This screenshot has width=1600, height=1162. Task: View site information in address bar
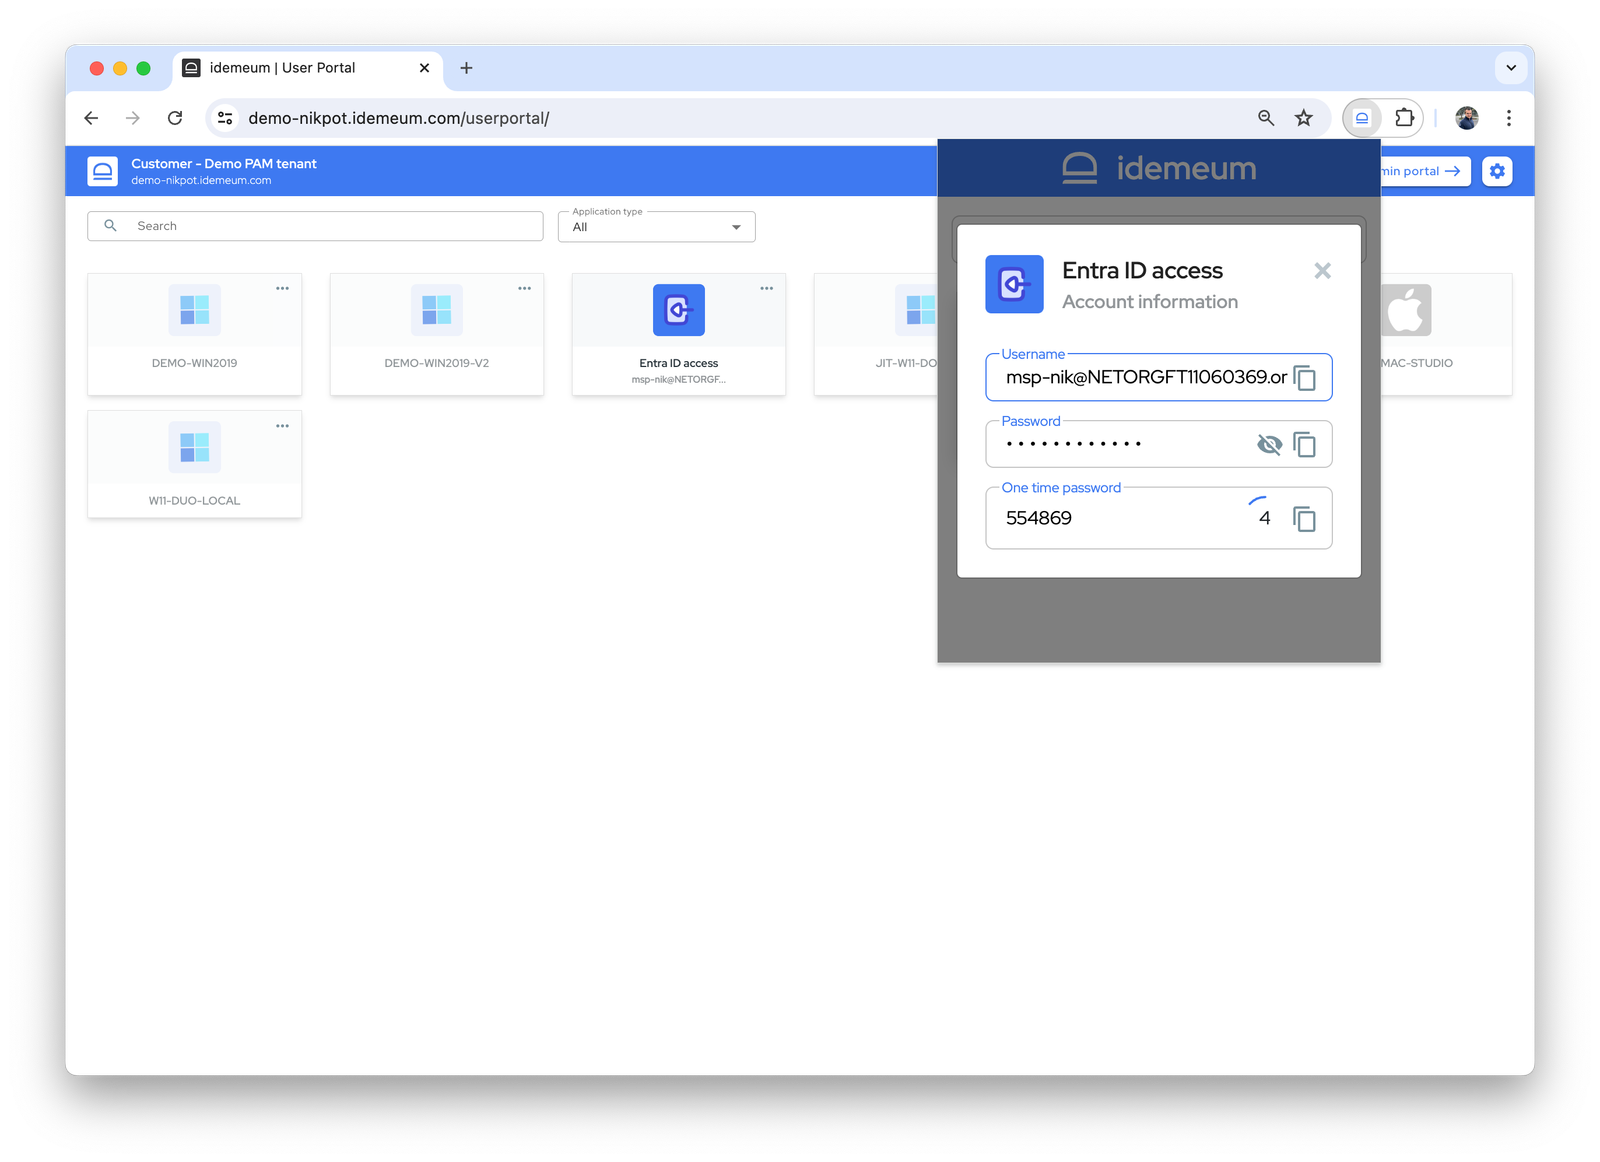(225, 118)
